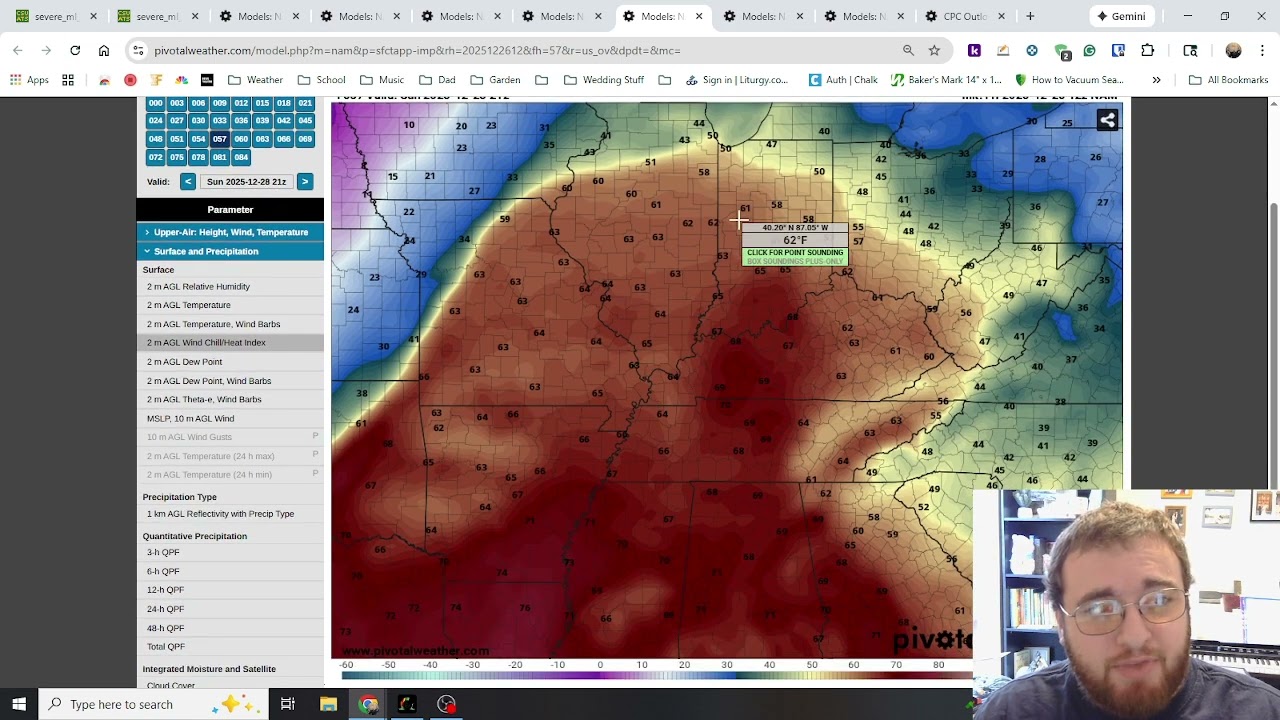Open the purple K extension icon
The height and width of the screenshot is (720, 1280).
click(974, 50)
